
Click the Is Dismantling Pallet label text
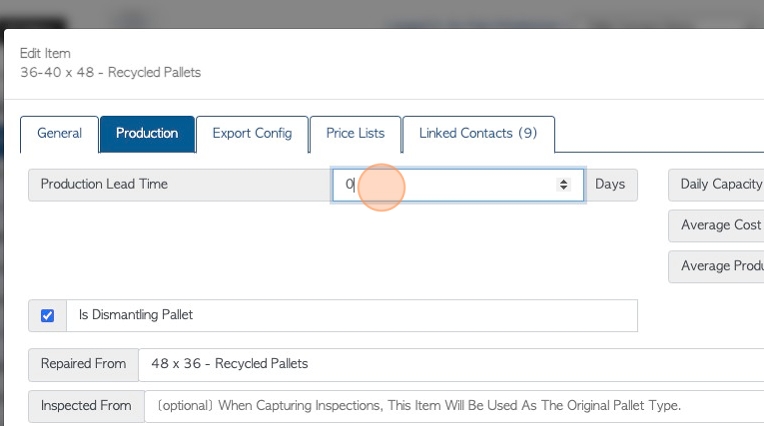point(135,315)
